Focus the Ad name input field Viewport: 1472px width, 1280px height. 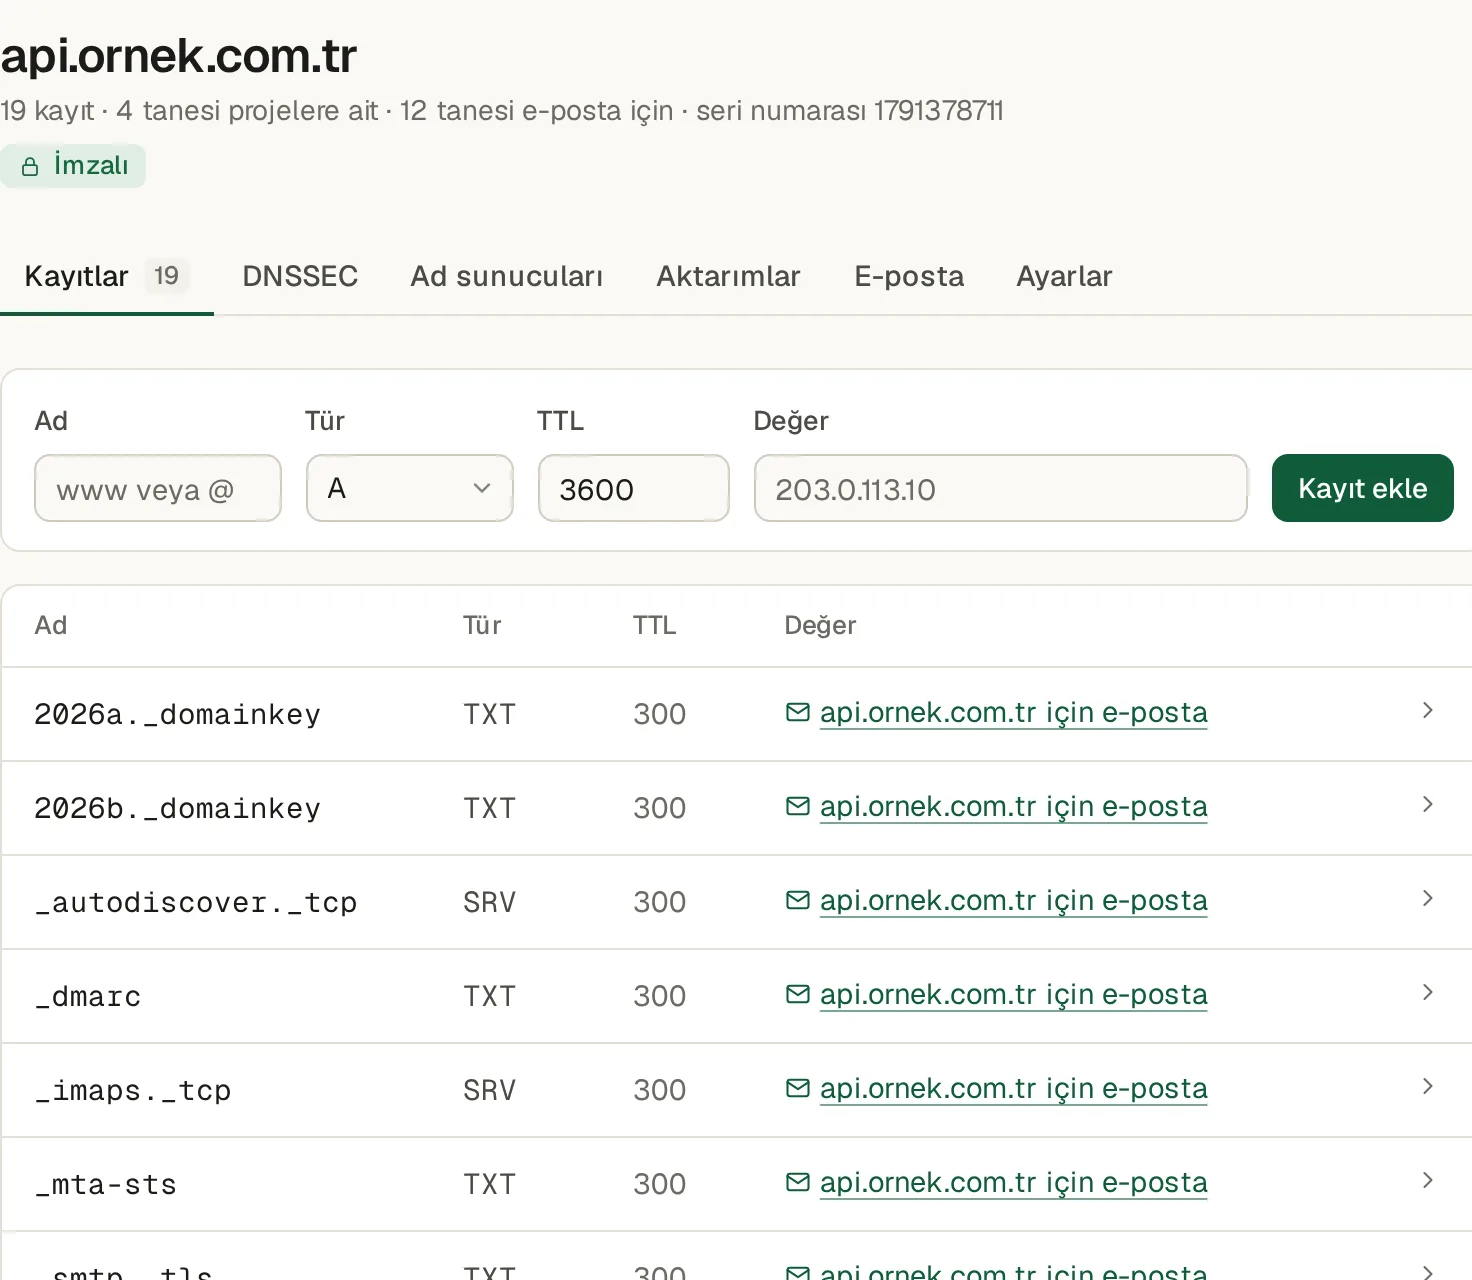pyautogui.click(x=158, y=488)
